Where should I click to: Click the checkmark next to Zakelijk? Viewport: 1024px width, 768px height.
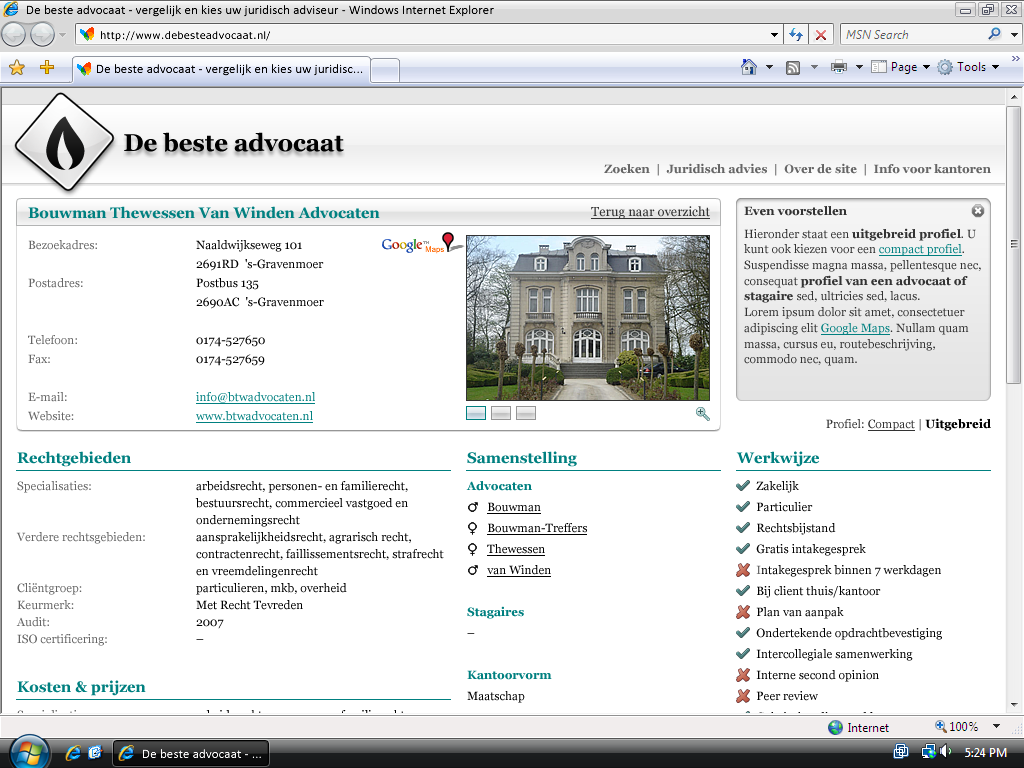coord(743,485)
